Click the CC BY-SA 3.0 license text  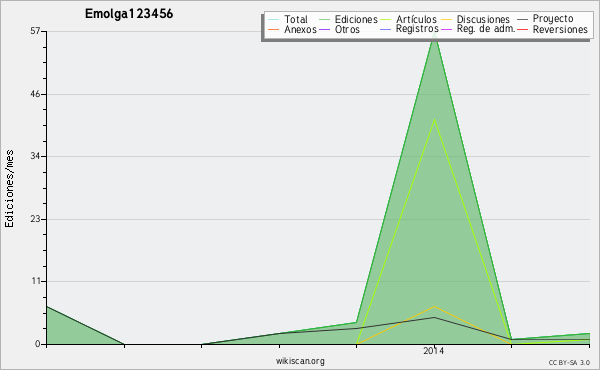point(569,363)
